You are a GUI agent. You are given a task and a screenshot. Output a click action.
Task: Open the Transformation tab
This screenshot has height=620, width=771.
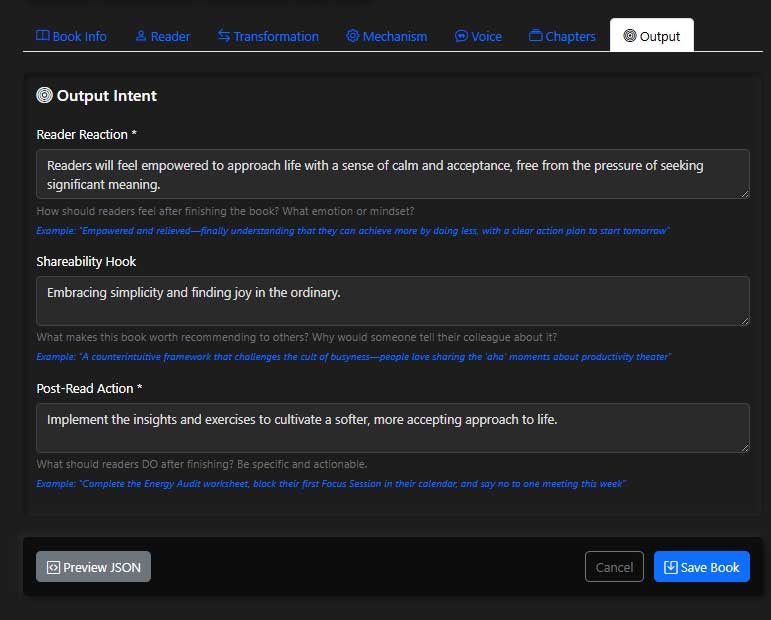pos(268,36)
